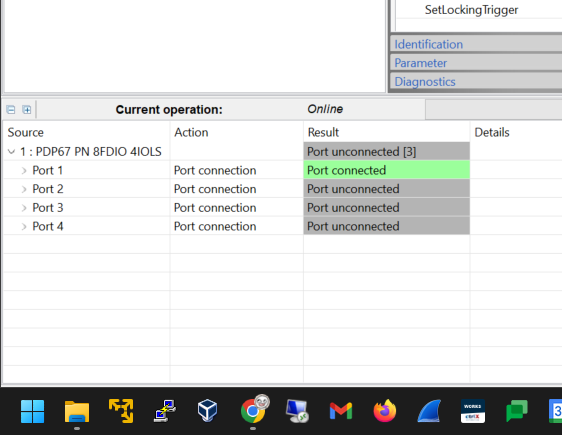Click the expand all icon in log toolbar
Screen dimensions: 562x435
27,110
